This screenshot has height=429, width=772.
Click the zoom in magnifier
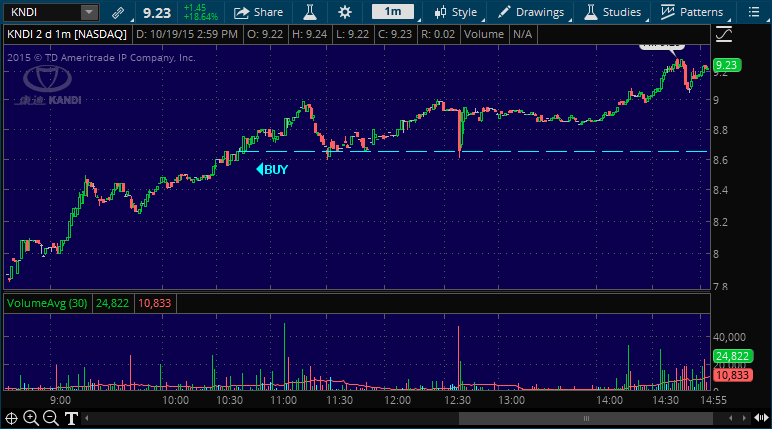pos(31,419)
